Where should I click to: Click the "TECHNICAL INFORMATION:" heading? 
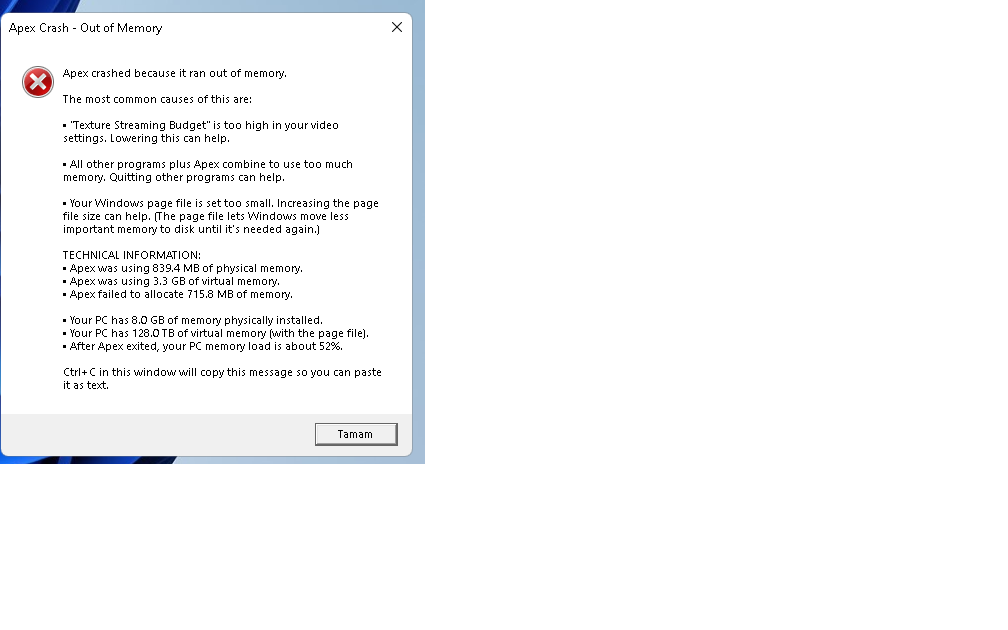click(132, 255)
